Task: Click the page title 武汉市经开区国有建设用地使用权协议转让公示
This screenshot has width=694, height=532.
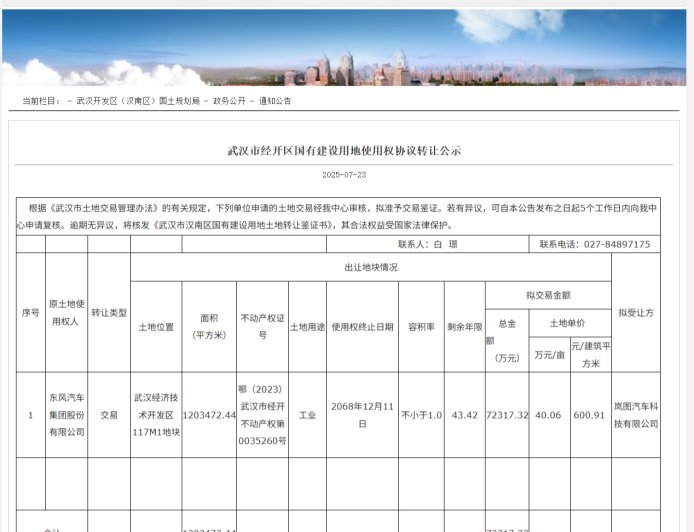Action: [x=344, y=150]
